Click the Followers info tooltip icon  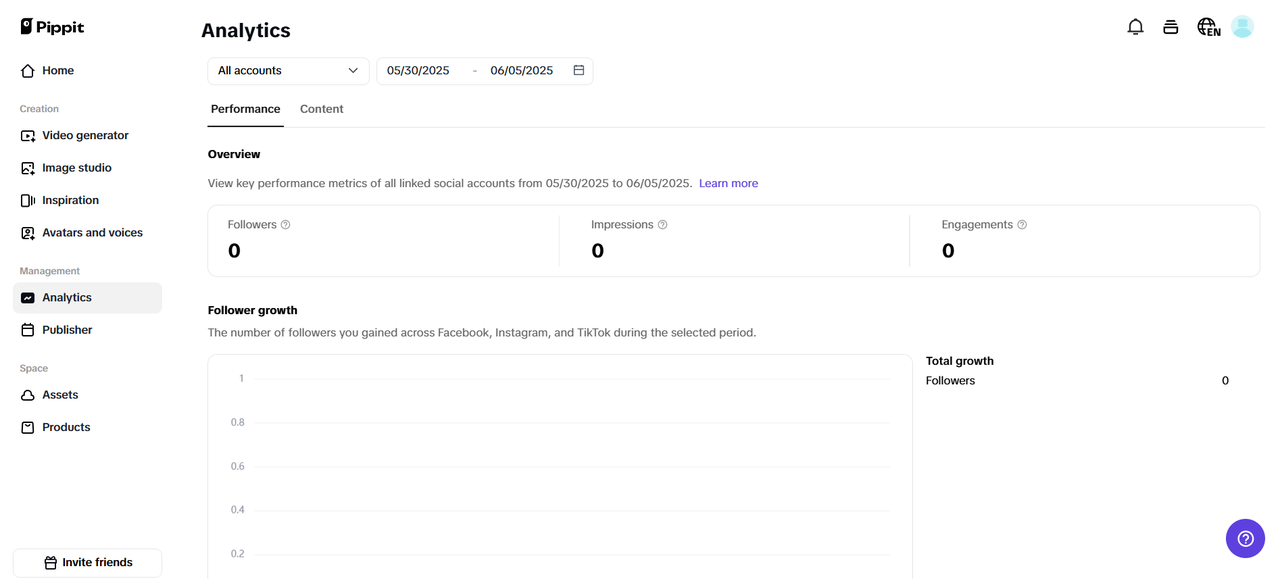(x=286, y=225)
